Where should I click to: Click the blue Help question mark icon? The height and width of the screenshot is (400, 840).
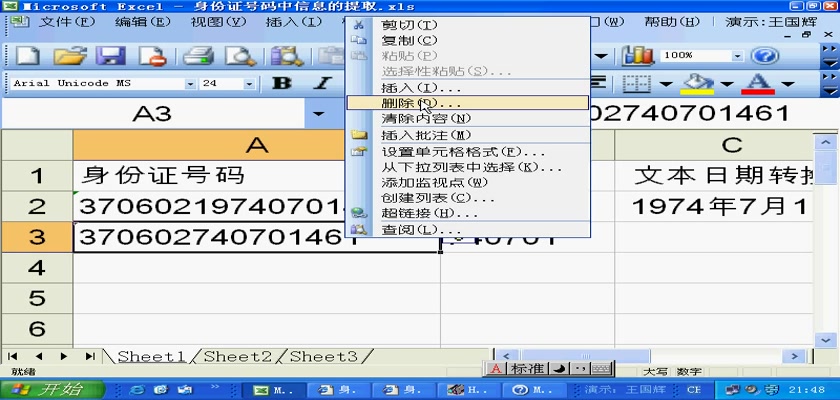pyautogui.click(x=765, y=56)
